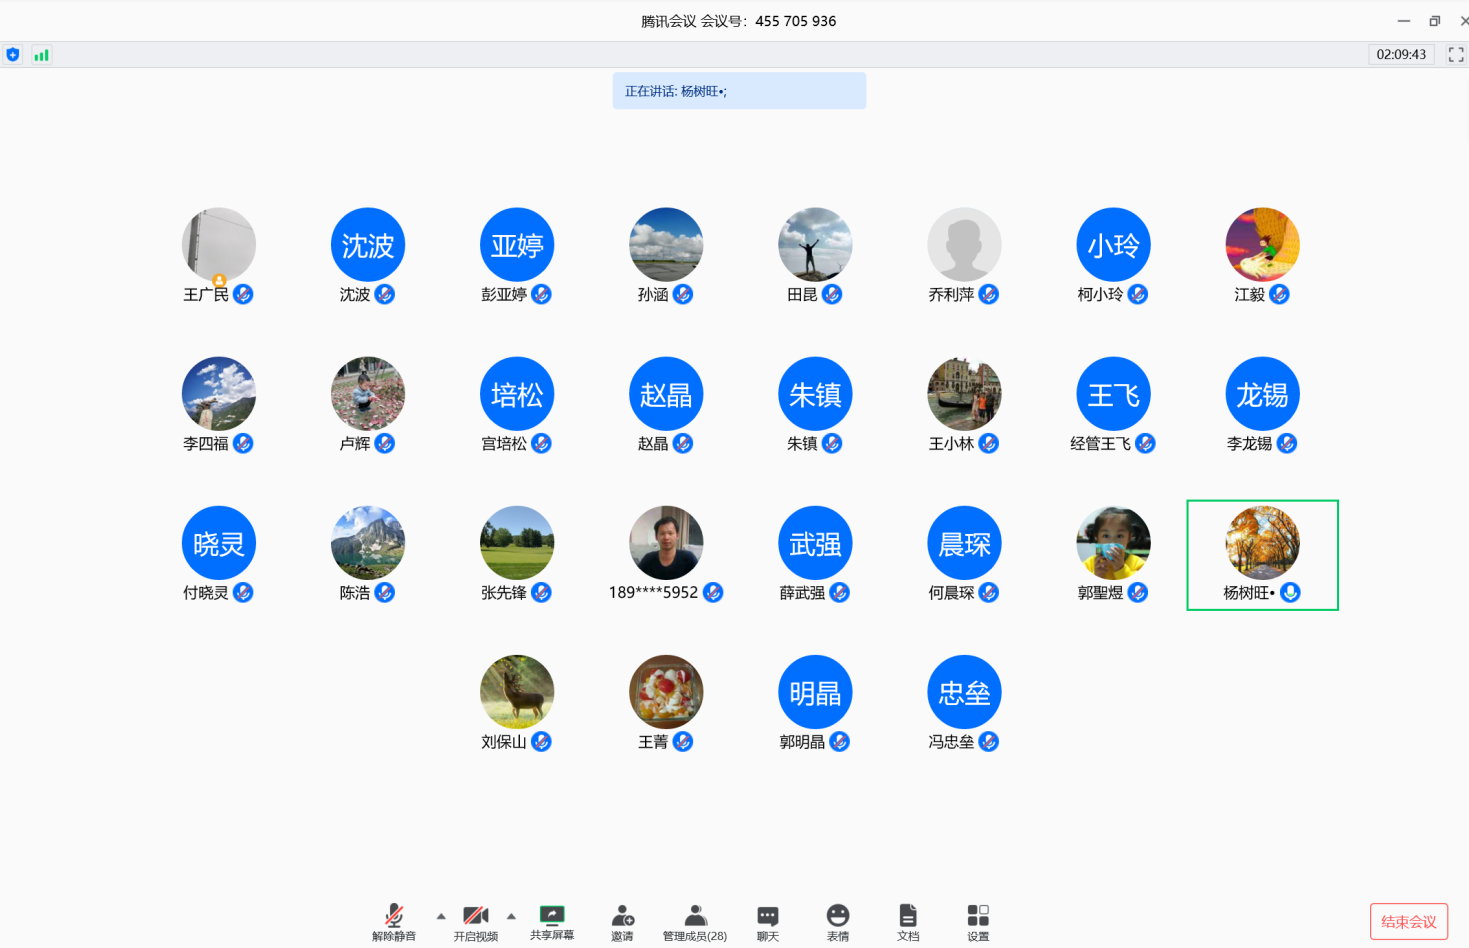
Task: Click the share screen icon
Action: [x=551, y=915]
